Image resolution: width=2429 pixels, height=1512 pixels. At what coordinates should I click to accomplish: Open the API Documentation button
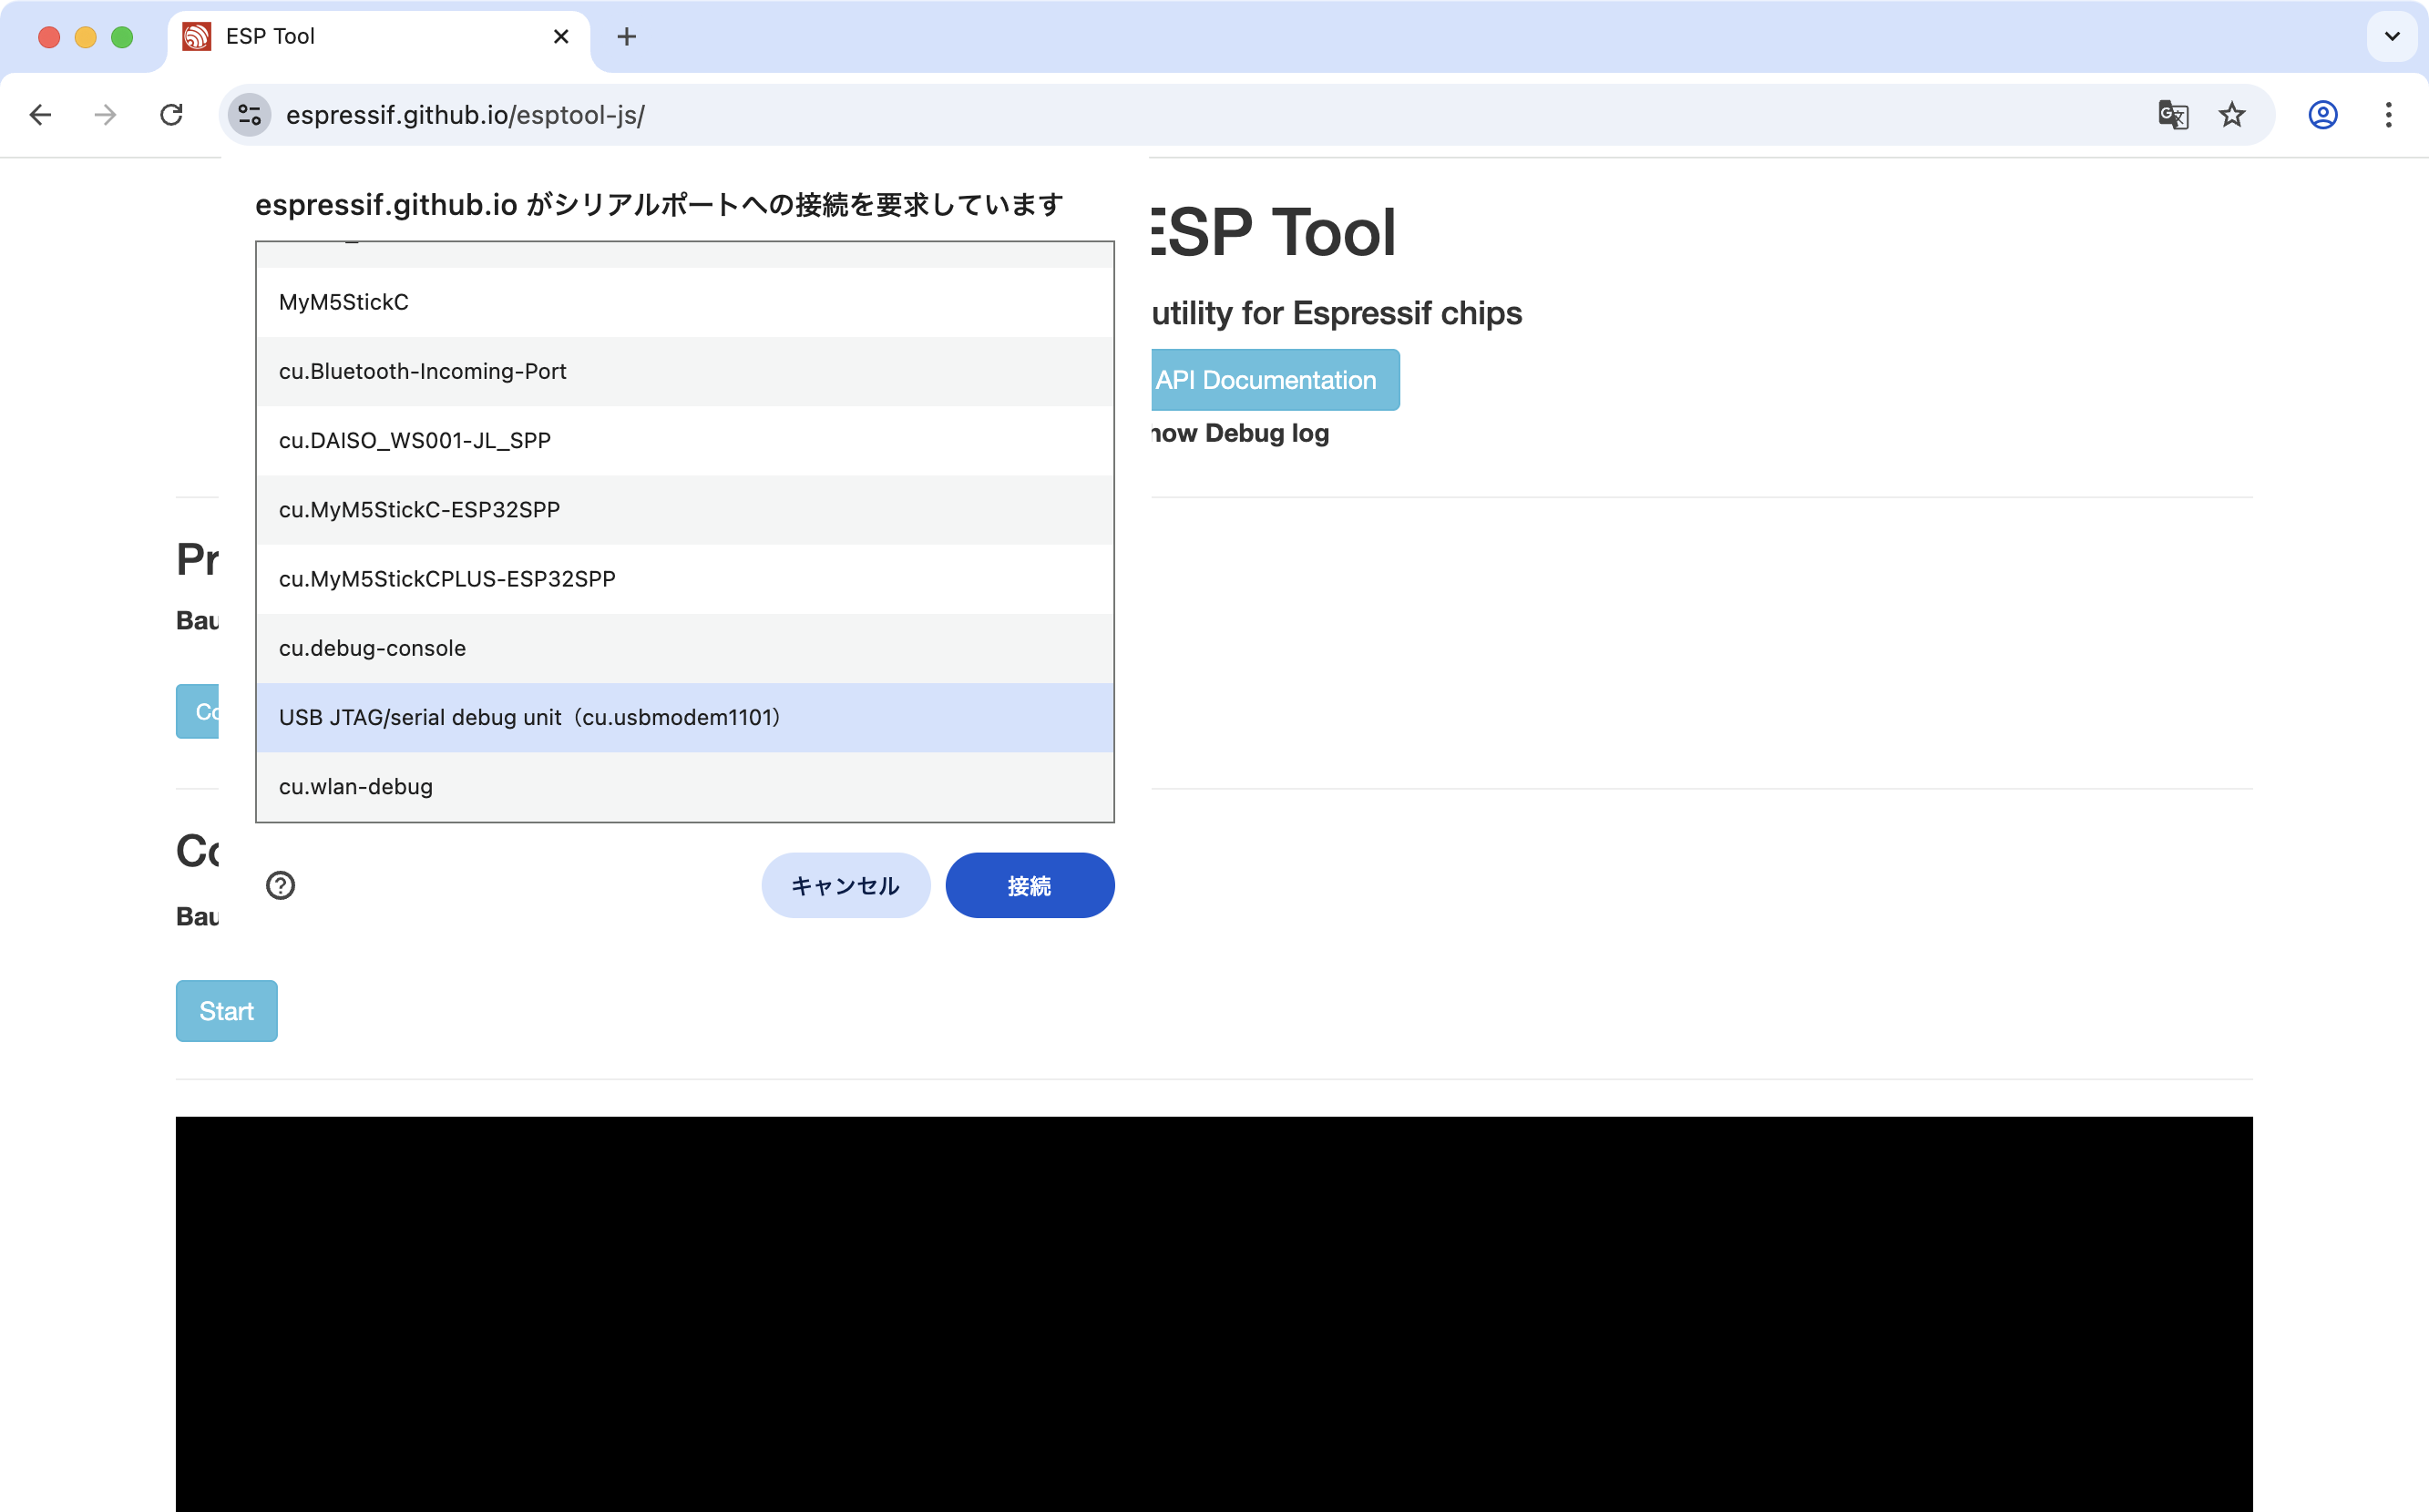[x=1275, y=380]
